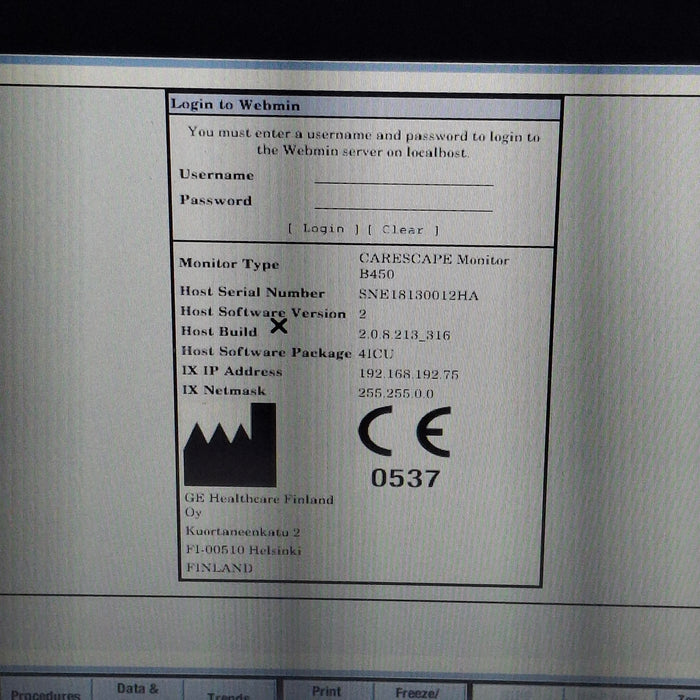Click the Host Serial Number label
Viewport: 700px width, 700px height.
point(252,292)
